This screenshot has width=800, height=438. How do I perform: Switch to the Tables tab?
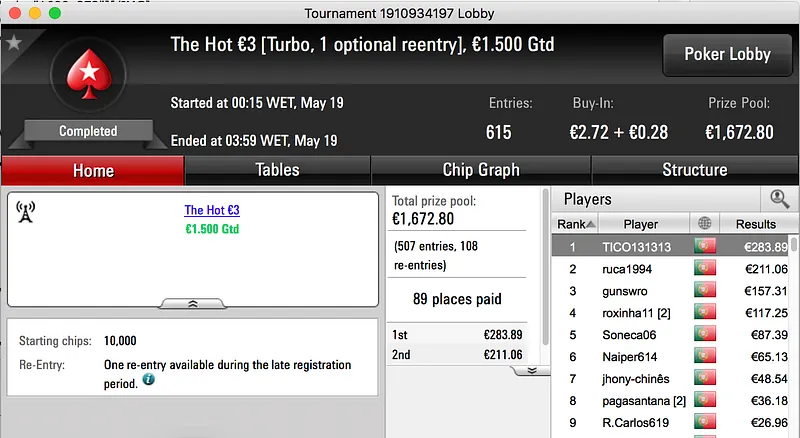(x=277, y=170)
